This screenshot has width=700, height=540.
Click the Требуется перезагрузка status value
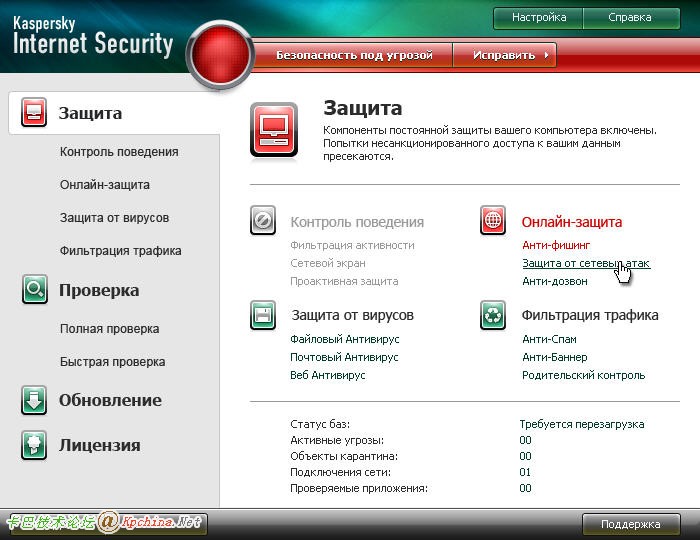[x=582, y=424]
